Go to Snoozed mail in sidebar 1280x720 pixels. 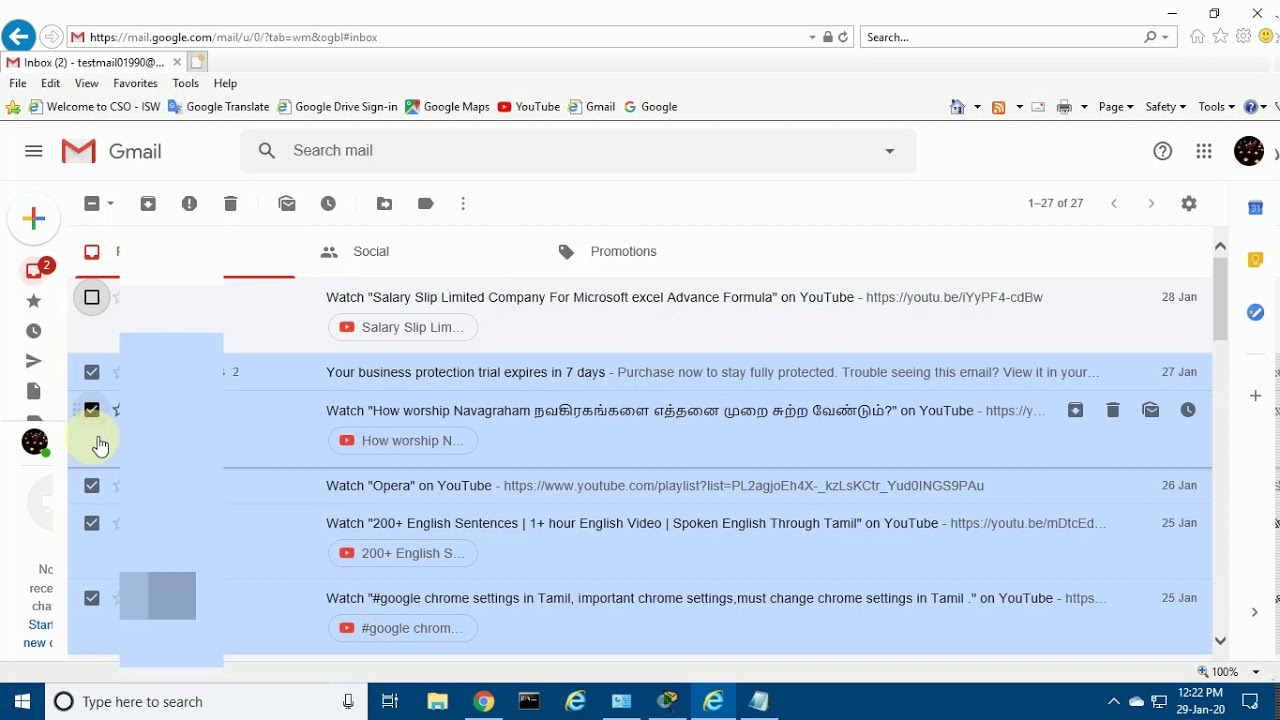(x=34, y=331)
